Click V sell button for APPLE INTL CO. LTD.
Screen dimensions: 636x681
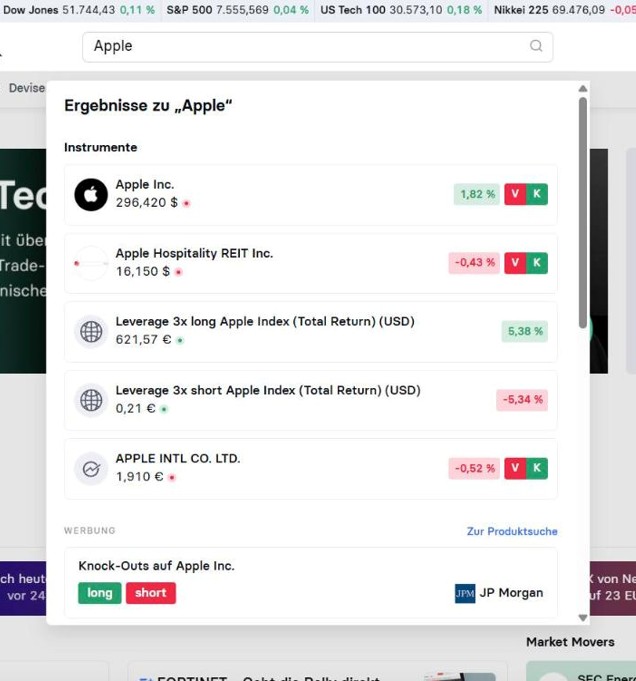[x=515, y=468]
